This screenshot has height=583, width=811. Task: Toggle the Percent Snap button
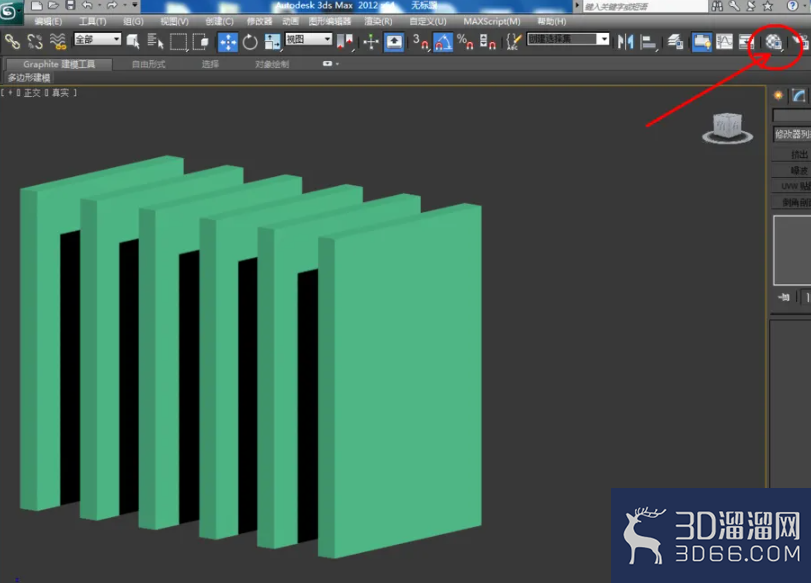pos(465,41)
